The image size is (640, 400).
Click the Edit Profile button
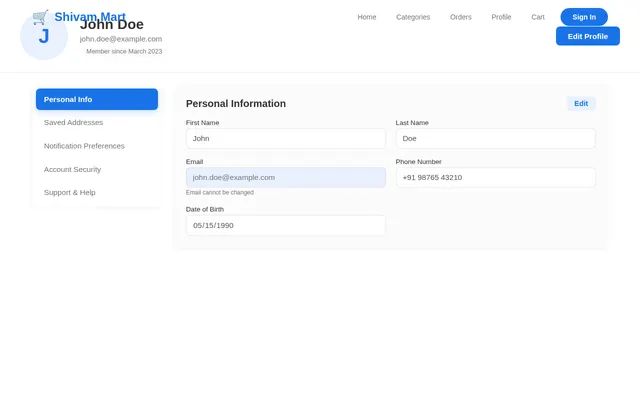(x=587, y=36)
